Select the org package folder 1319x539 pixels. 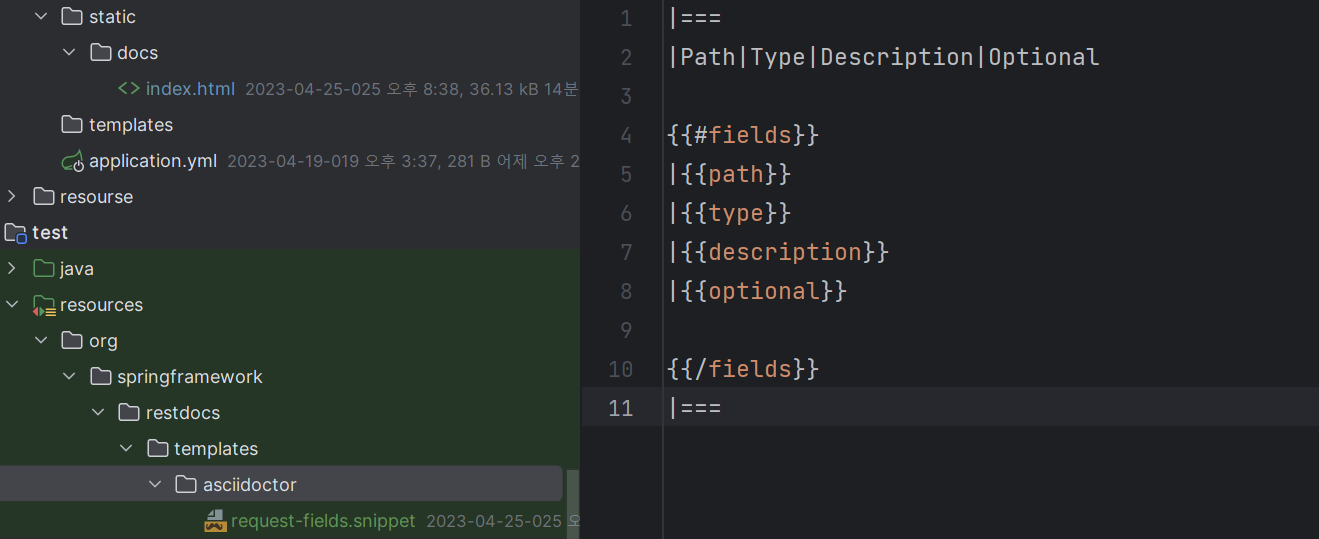pyautogui.click(x=103, y=340)
